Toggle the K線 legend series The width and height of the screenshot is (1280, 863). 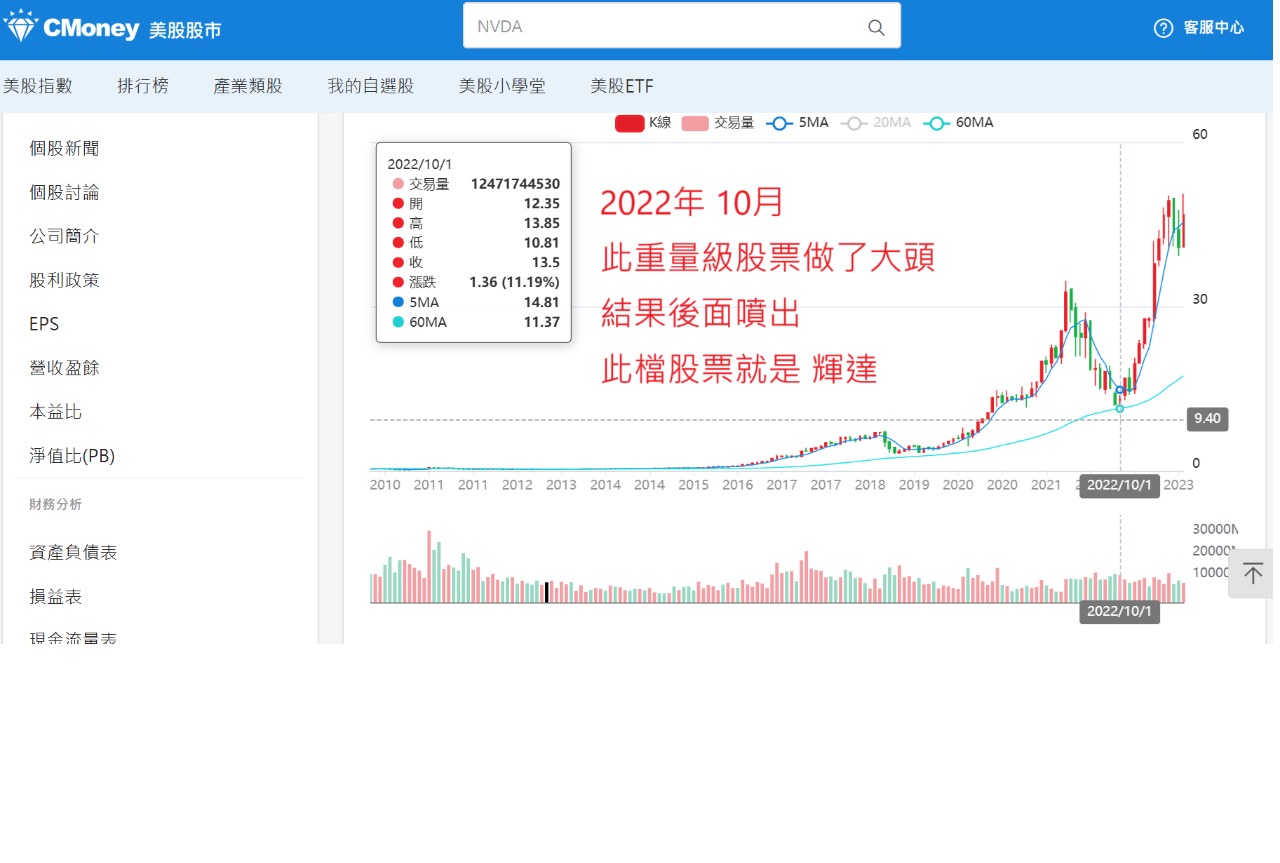(643, 123)
